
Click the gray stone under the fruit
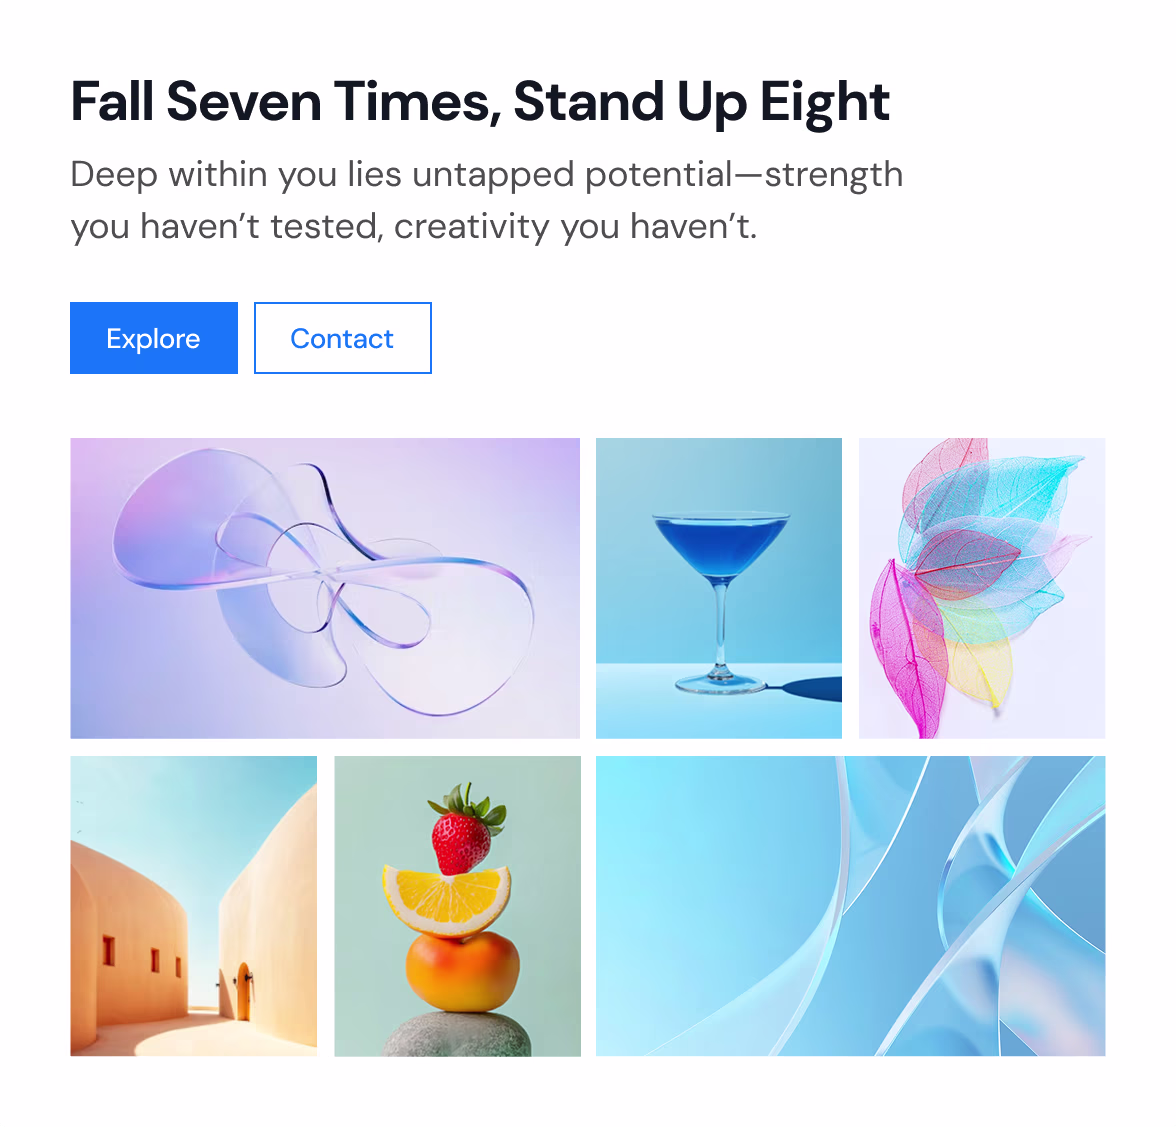458,1035
